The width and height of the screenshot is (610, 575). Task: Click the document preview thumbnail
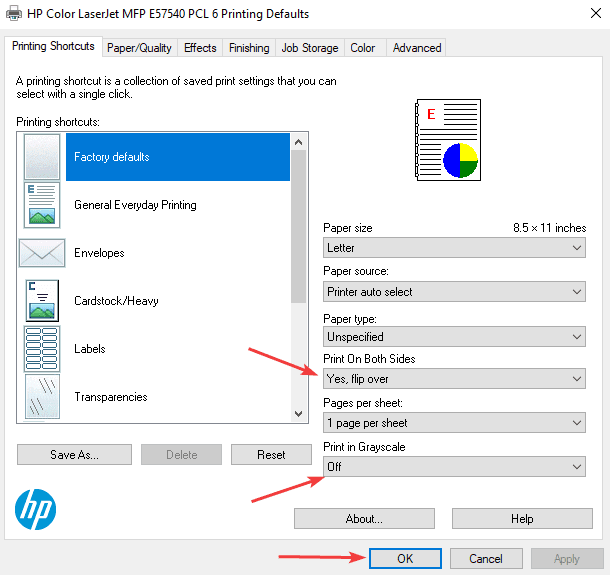click(446, 140)
